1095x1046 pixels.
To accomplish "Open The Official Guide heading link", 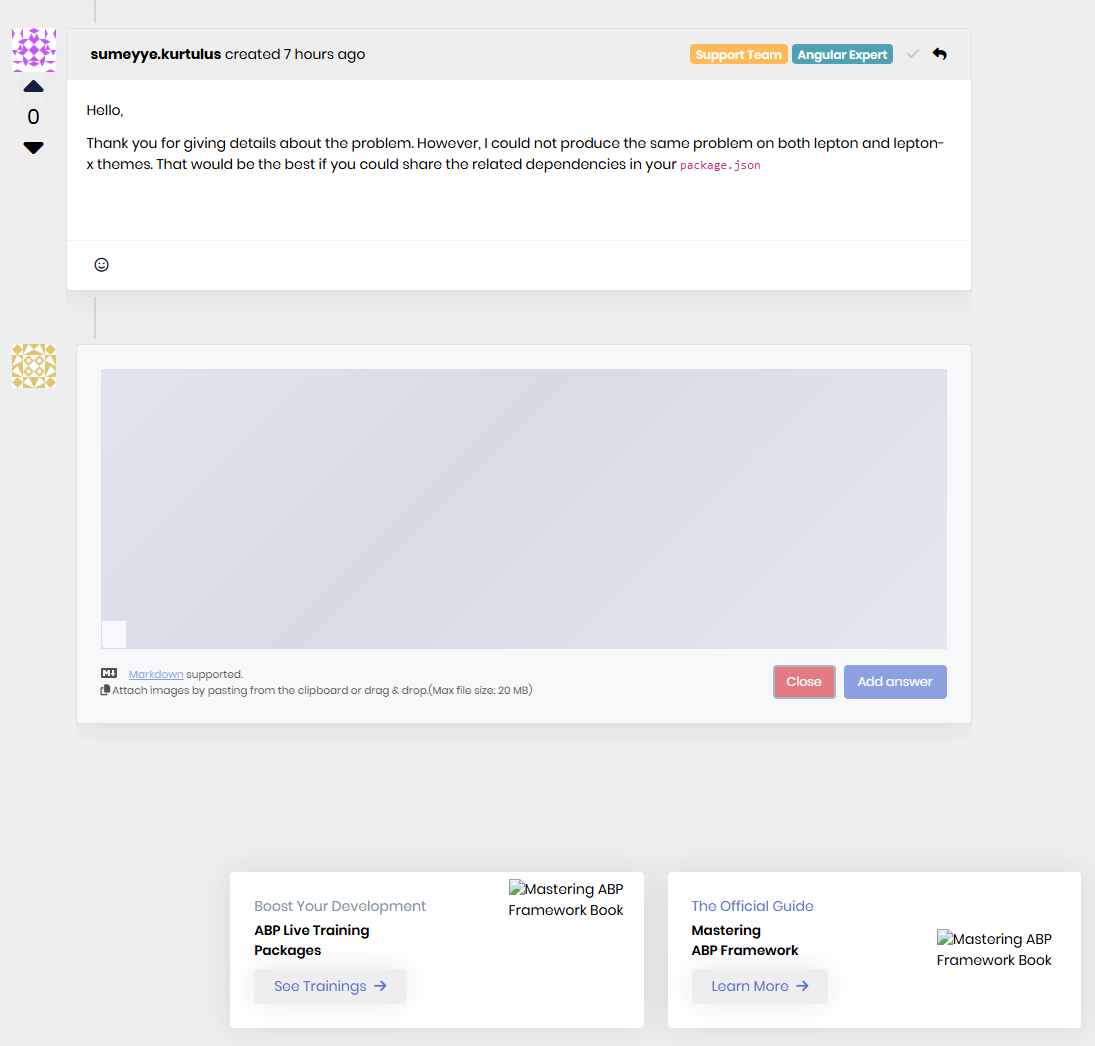I will tap(752, 906).
